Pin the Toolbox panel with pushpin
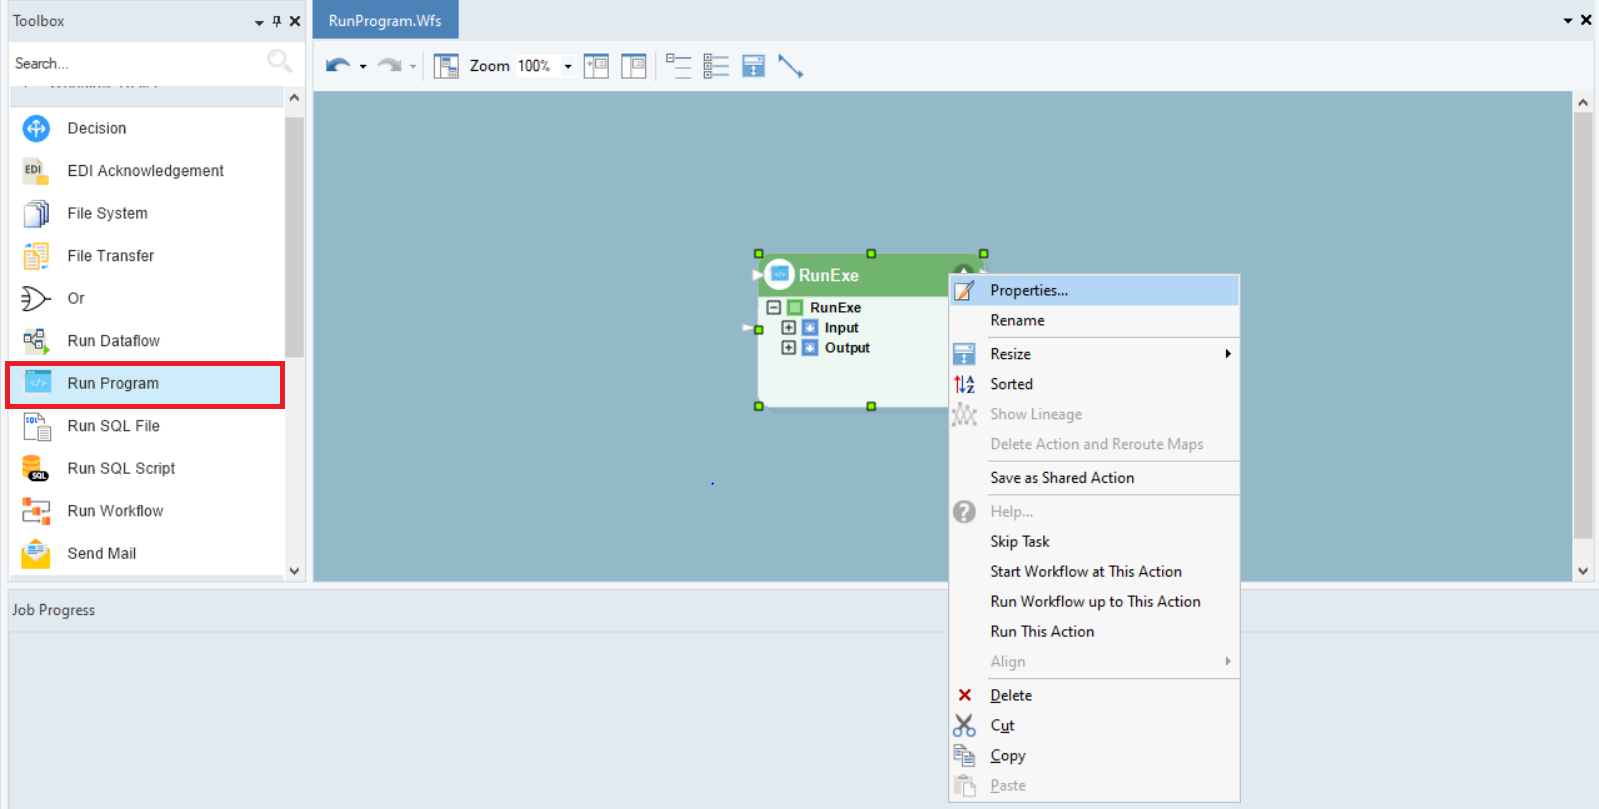 [277, 21]
